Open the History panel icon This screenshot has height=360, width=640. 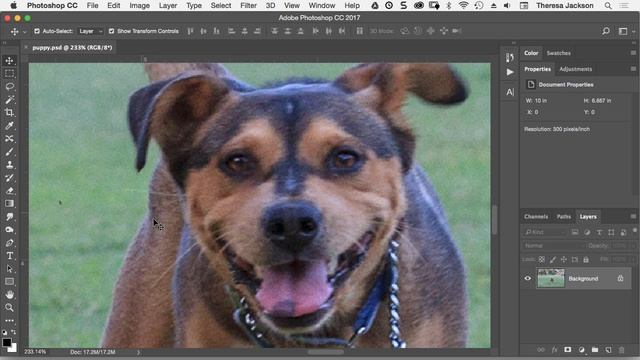[x=510, y=58]
